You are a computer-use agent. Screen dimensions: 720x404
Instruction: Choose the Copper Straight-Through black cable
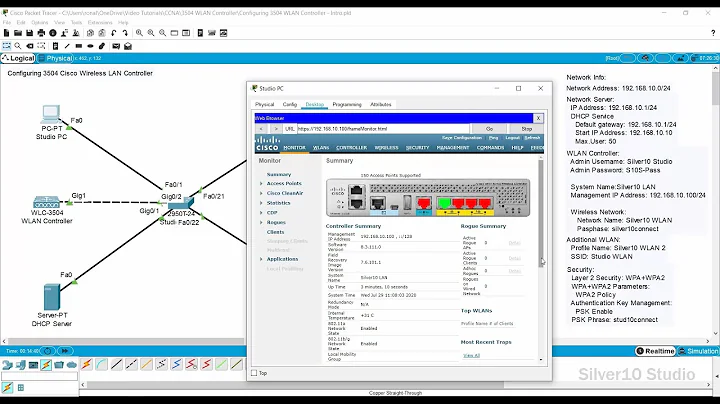click(117, 365)
